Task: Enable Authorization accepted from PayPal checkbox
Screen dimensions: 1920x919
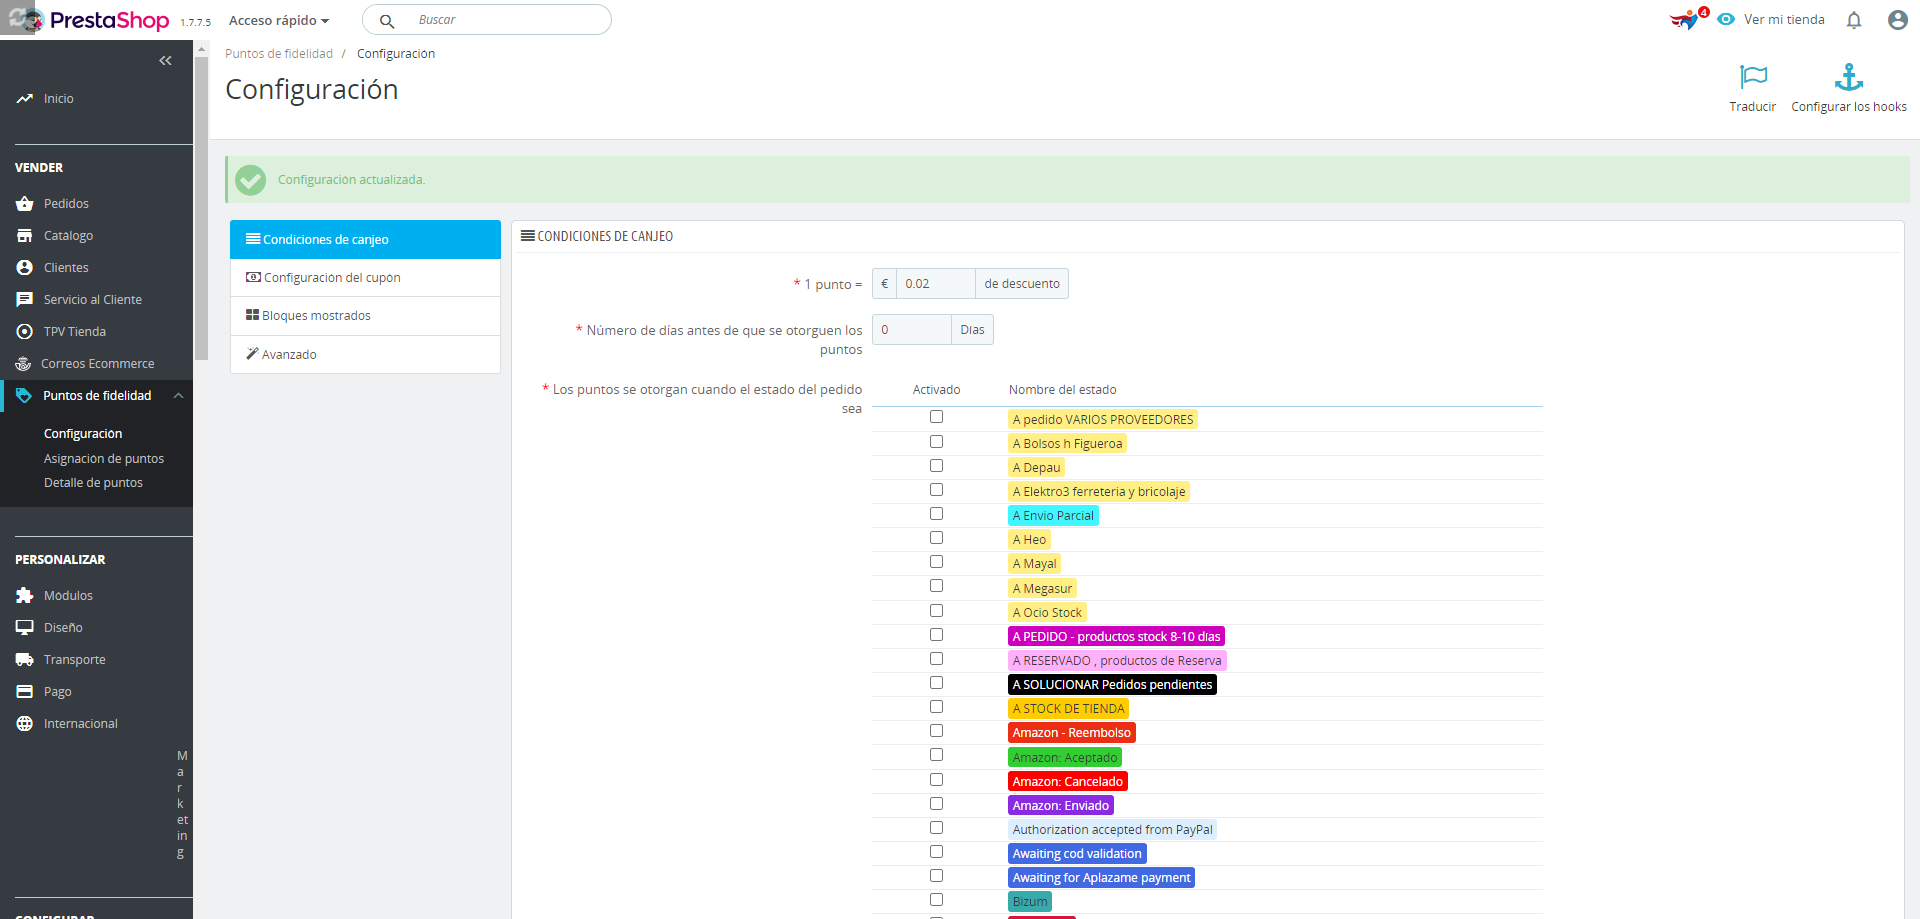Action: pos(936,828)
